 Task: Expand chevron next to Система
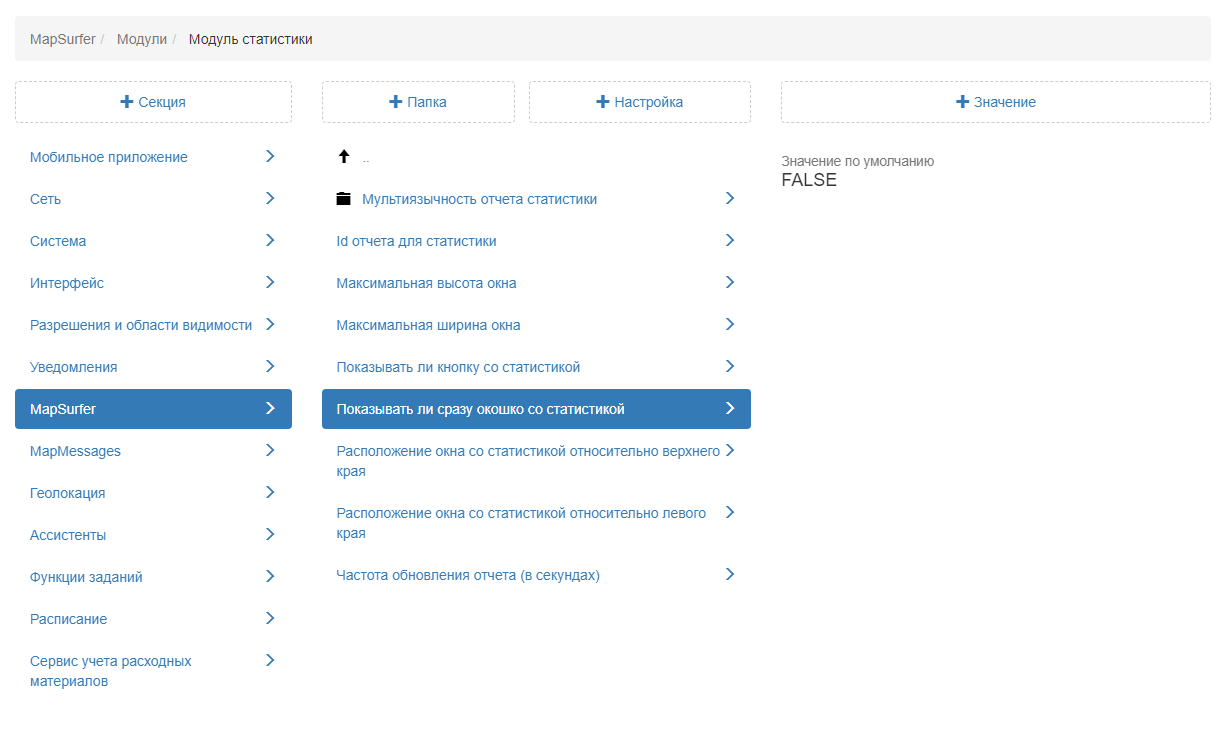270,240
